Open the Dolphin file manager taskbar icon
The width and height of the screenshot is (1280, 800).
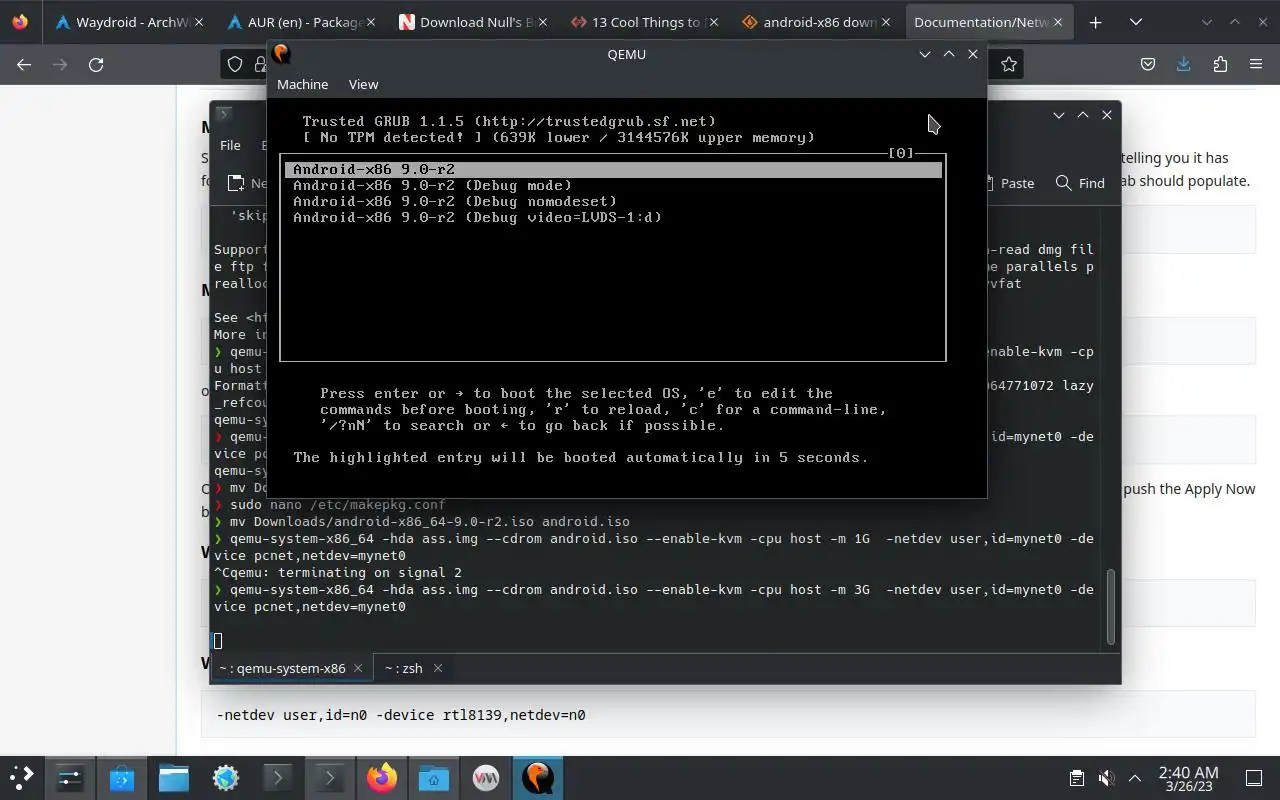point(174,777)
